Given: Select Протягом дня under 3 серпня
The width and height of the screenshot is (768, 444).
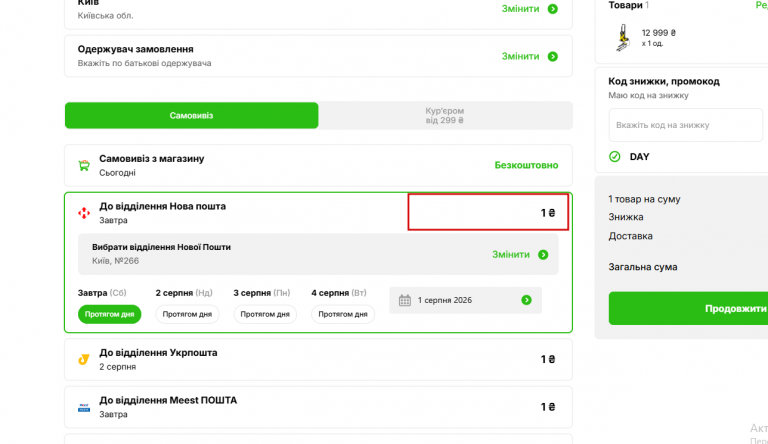Looking at the screenshot, I should click(265, 314).
